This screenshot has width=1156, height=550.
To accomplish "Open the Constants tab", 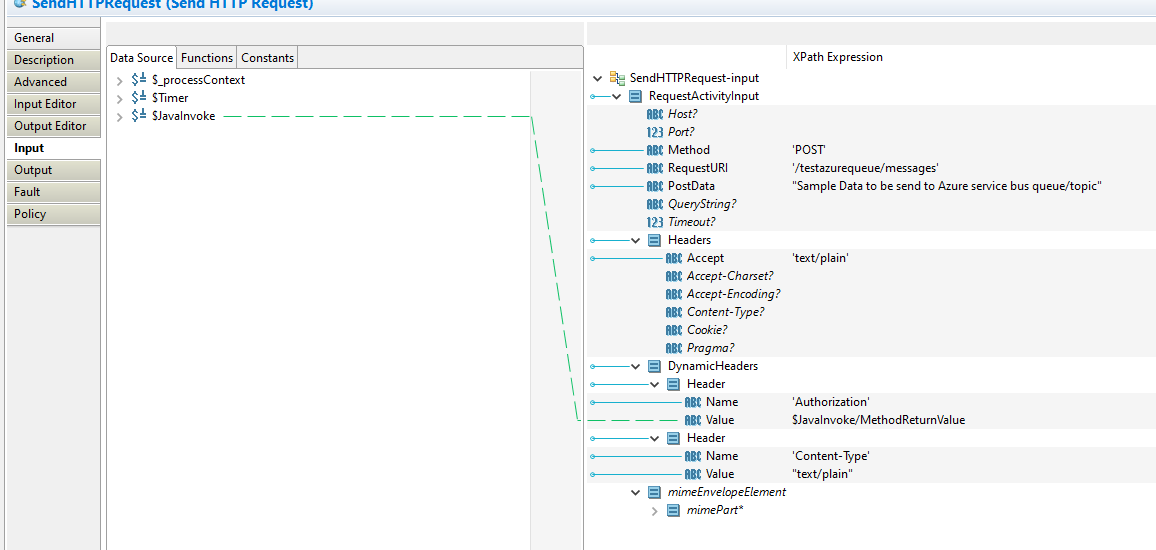I will coord(267,58).
